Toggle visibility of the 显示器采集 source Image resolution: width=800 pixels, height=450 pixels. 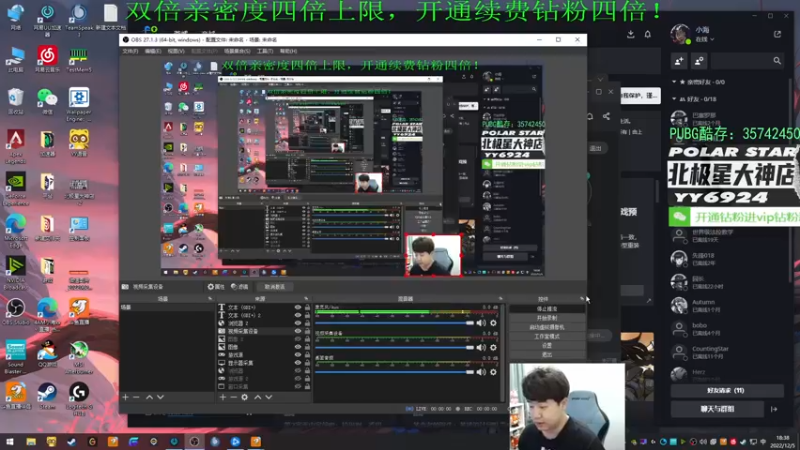pyautogui.click(x=297, y=363)
